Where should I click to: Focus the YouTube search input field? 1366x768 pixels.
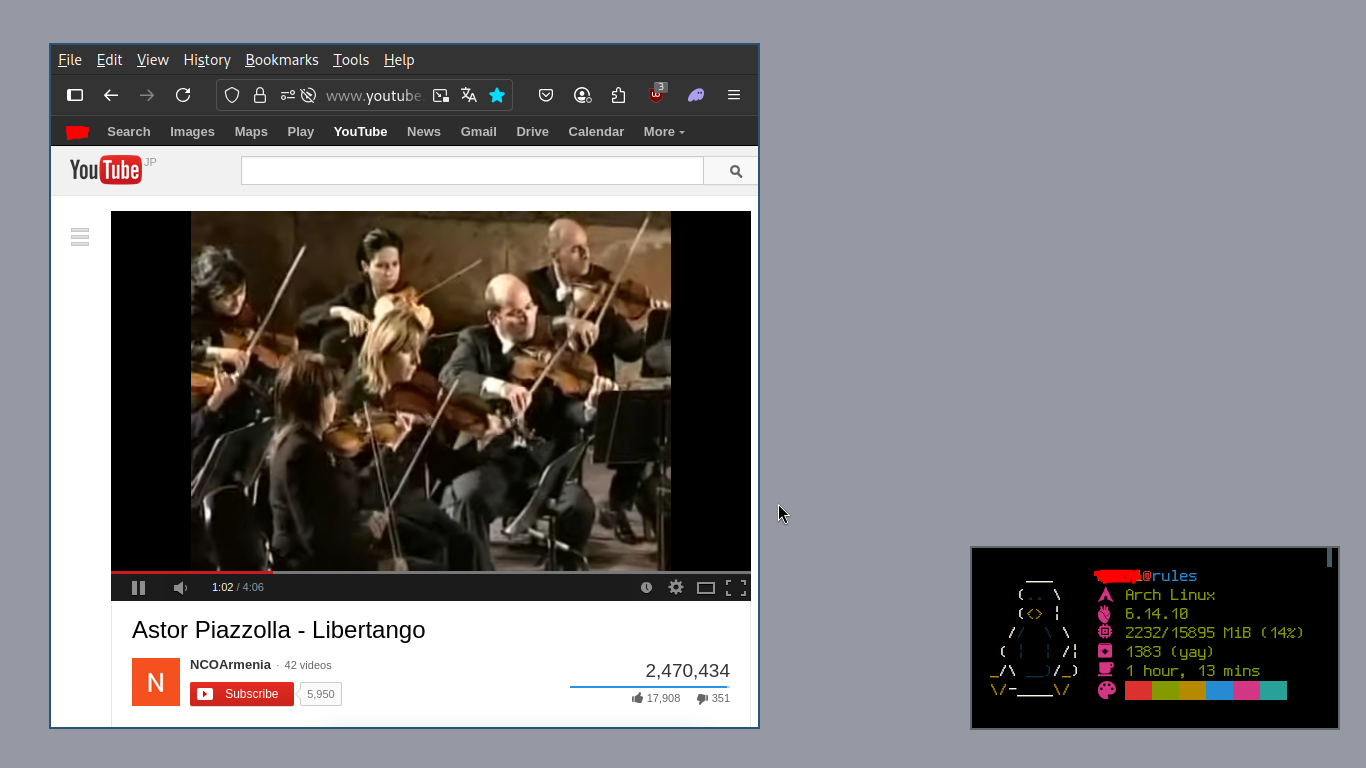pos(472,171)
